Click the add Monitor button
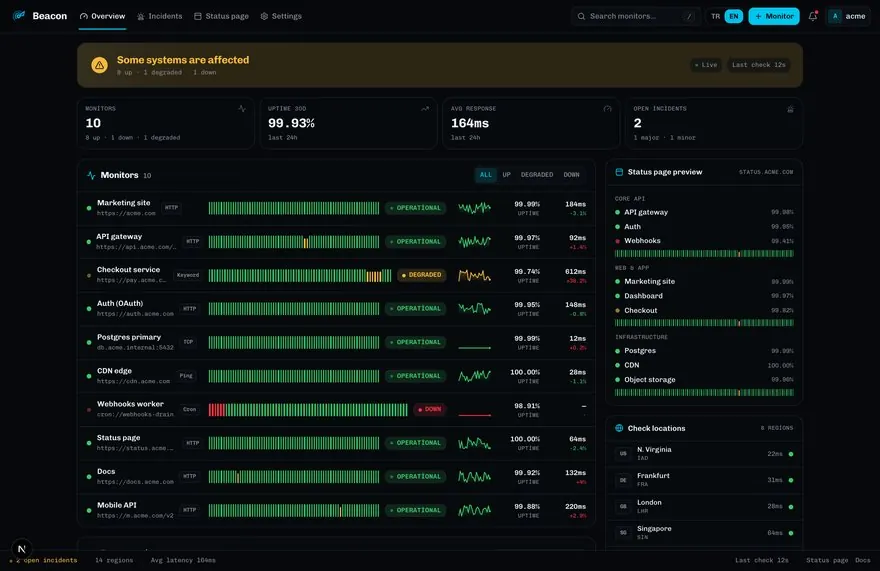Viewport: 880px width, 571px height. (774, 16)
